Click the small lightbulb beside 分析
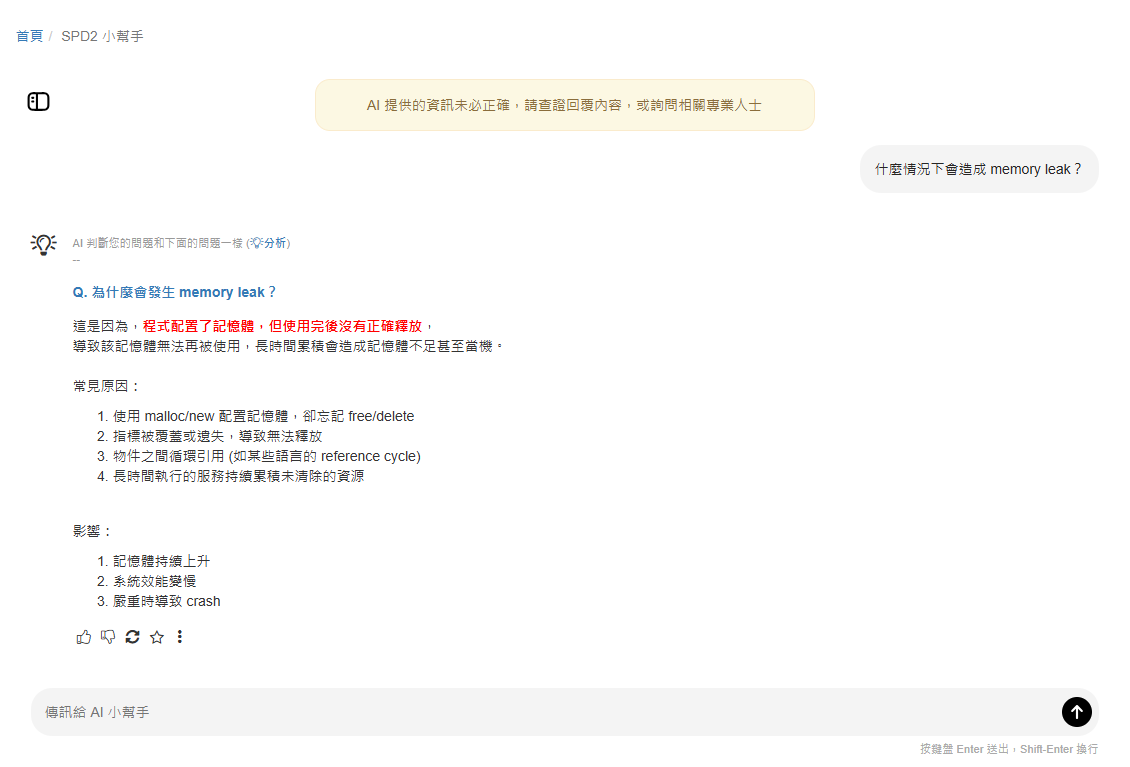The height and width of the screenshot is (767, 1130). click(256, 243)
